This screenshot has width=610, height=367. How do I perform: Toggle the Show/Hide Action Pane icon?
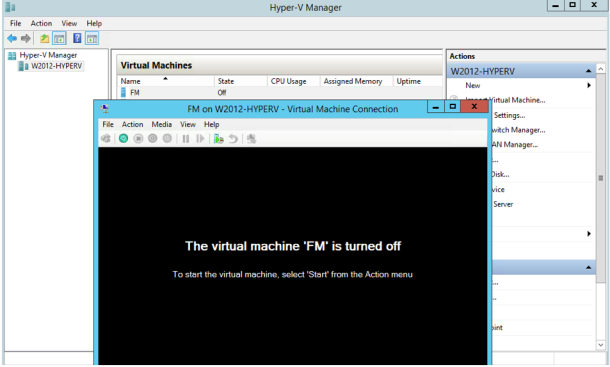click(92, 38)
